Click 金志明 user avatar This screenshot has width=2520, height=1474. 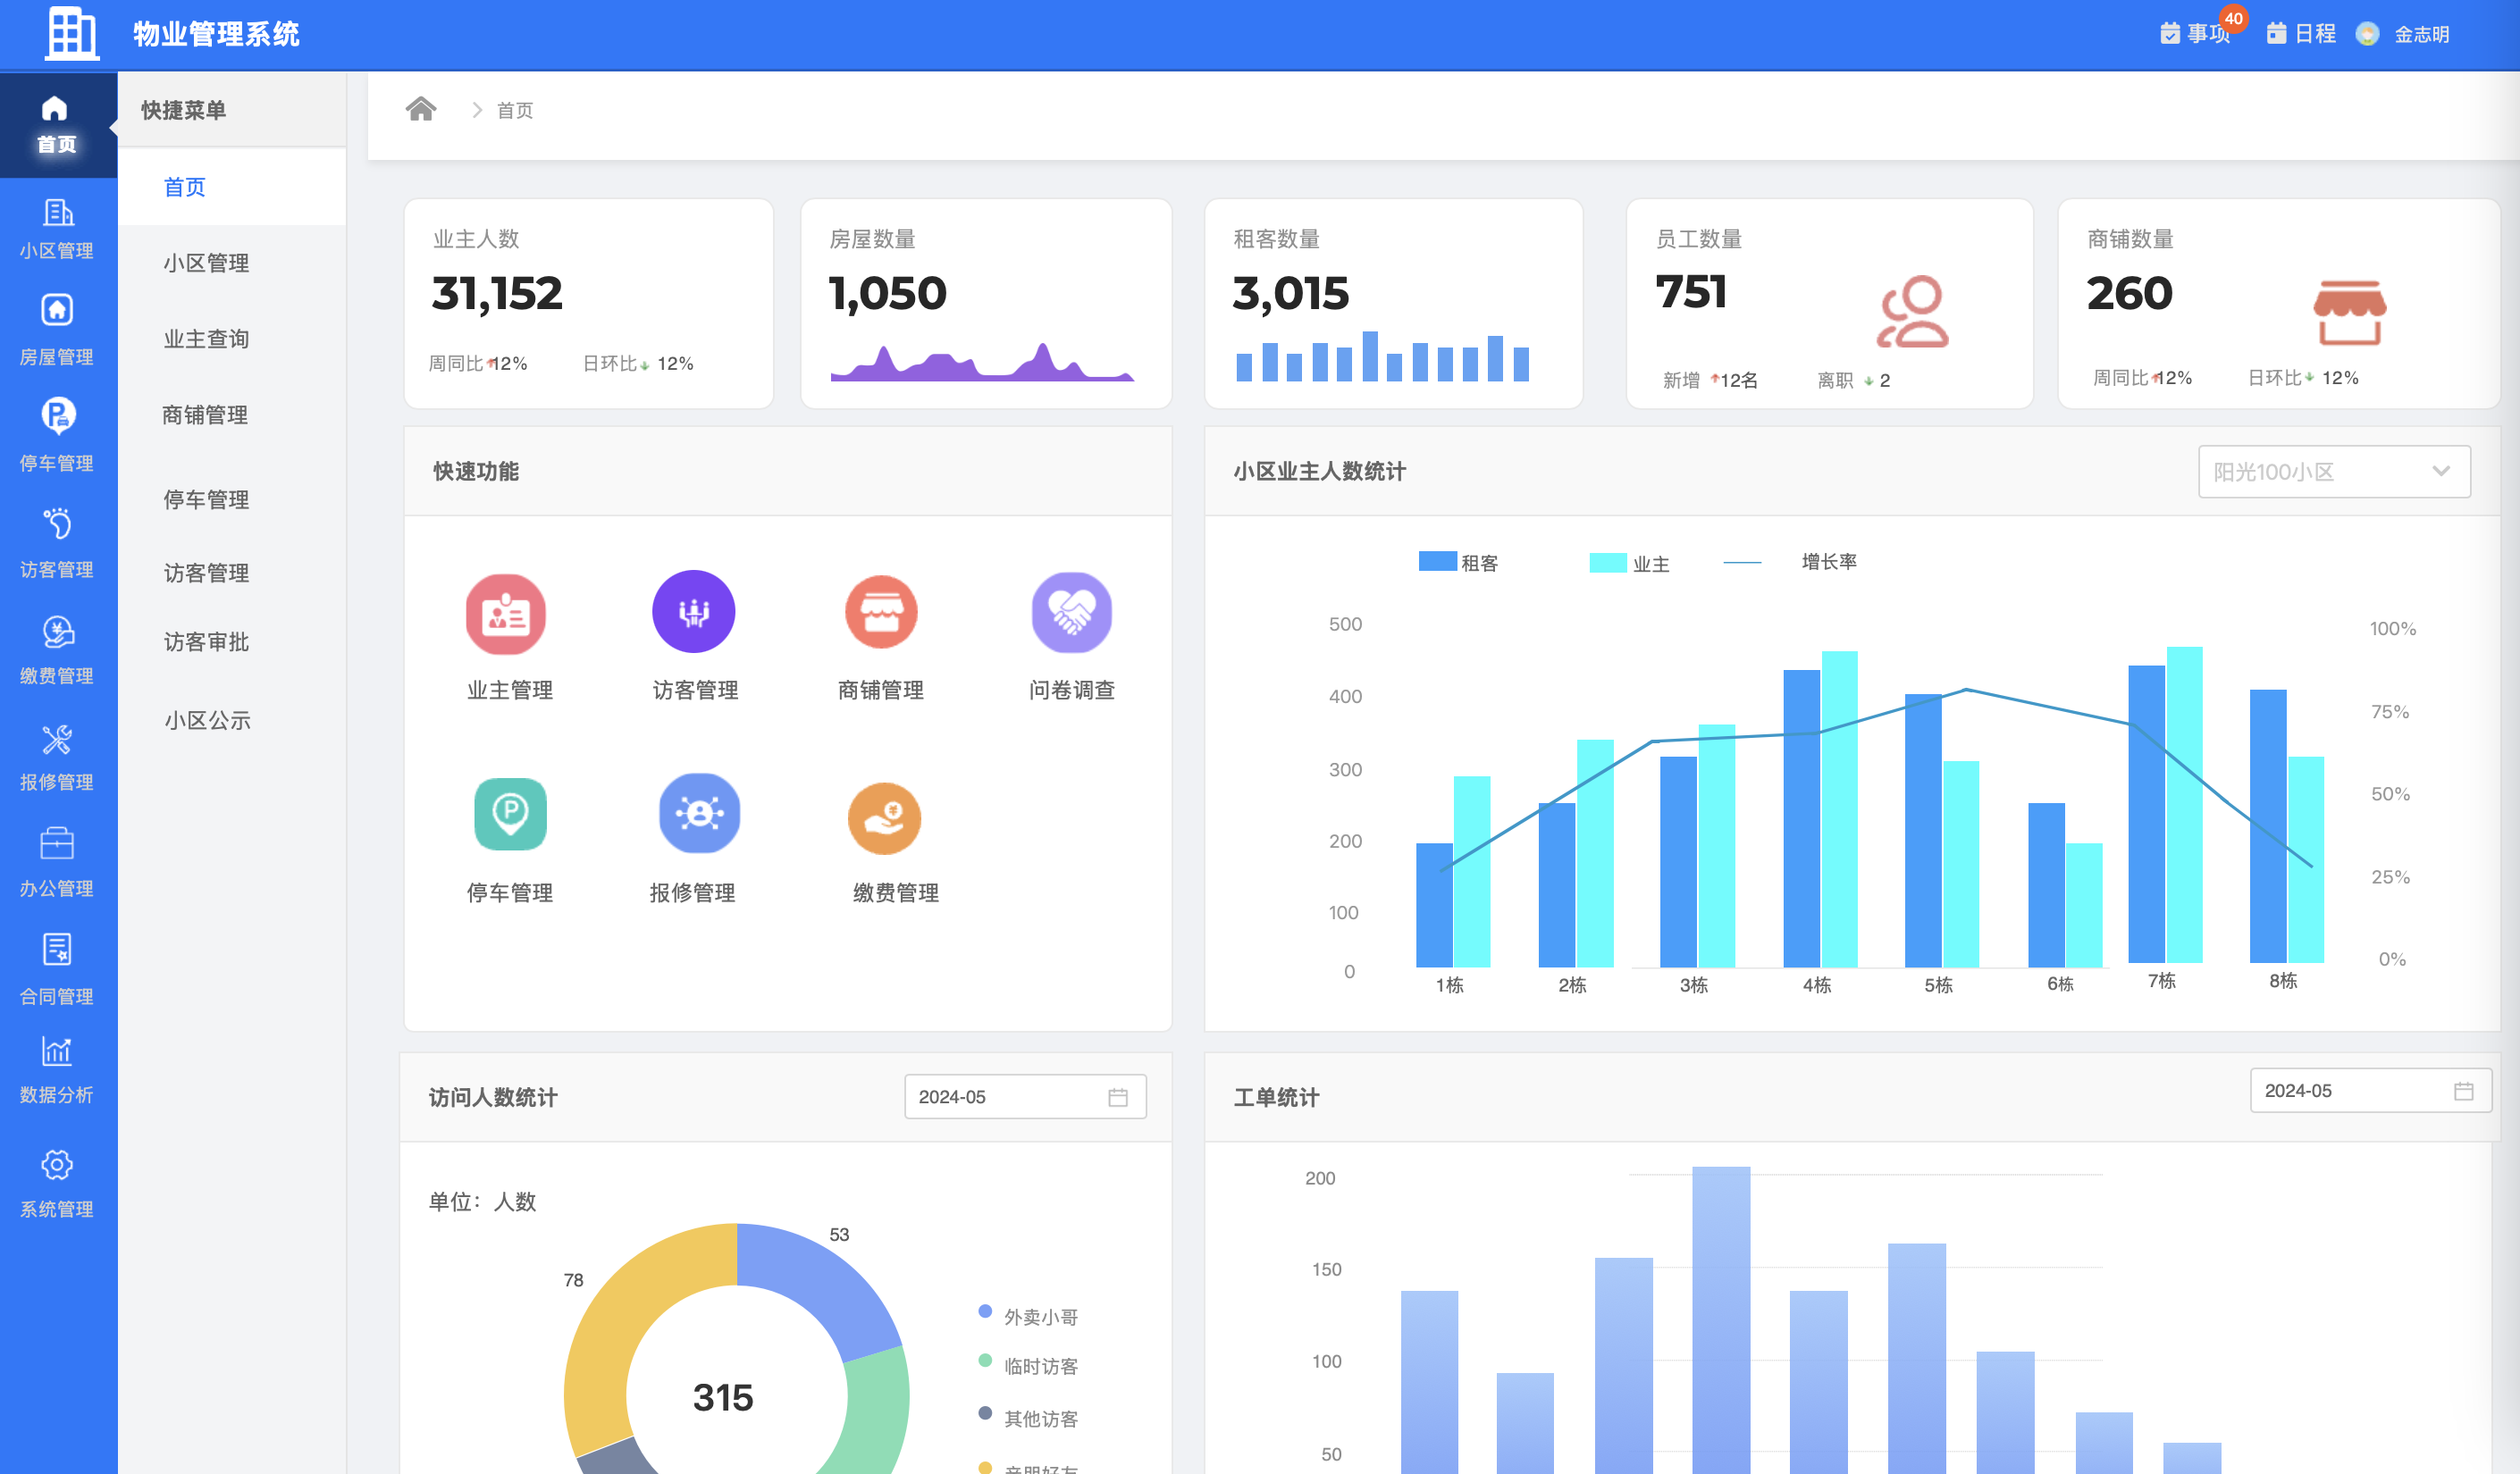click(2367, 34)
